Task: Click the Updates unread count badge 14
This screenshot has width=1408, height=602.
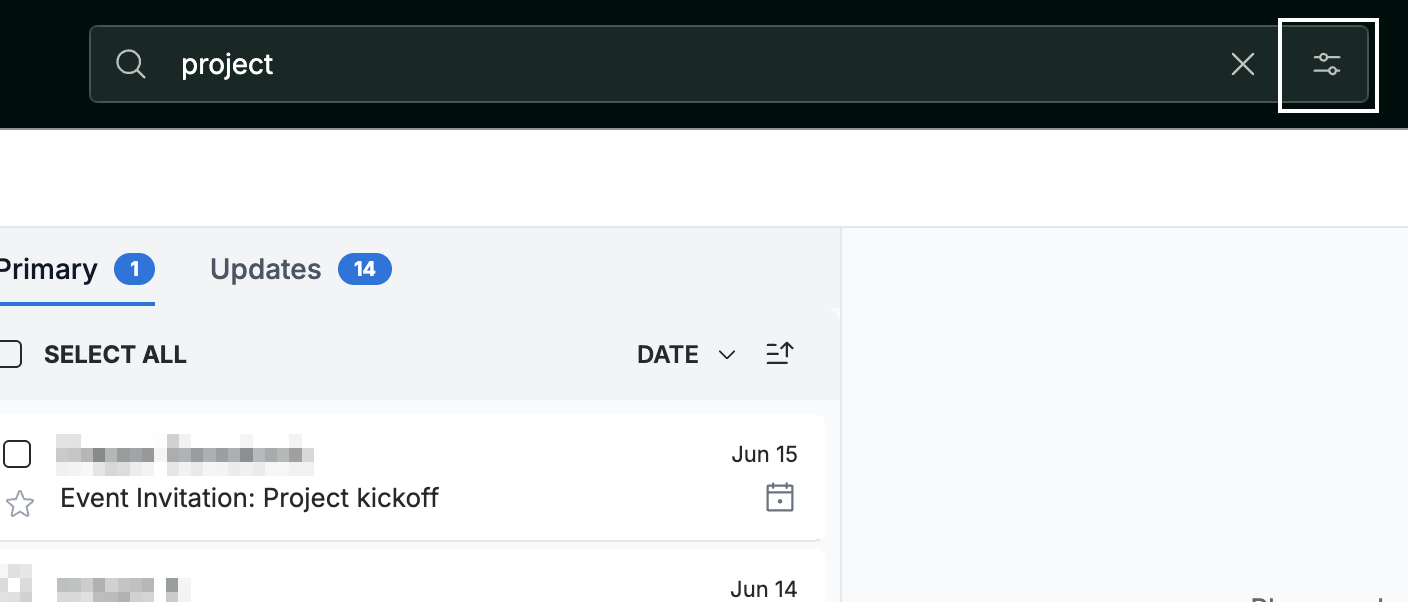Action: (x=365, y=269)
